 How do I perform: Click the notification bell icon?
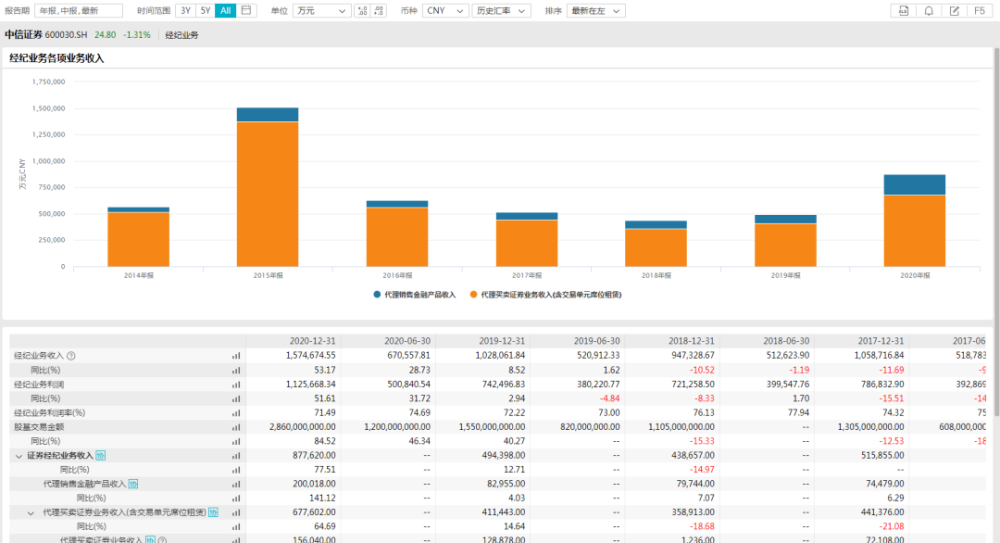(929, 11)
